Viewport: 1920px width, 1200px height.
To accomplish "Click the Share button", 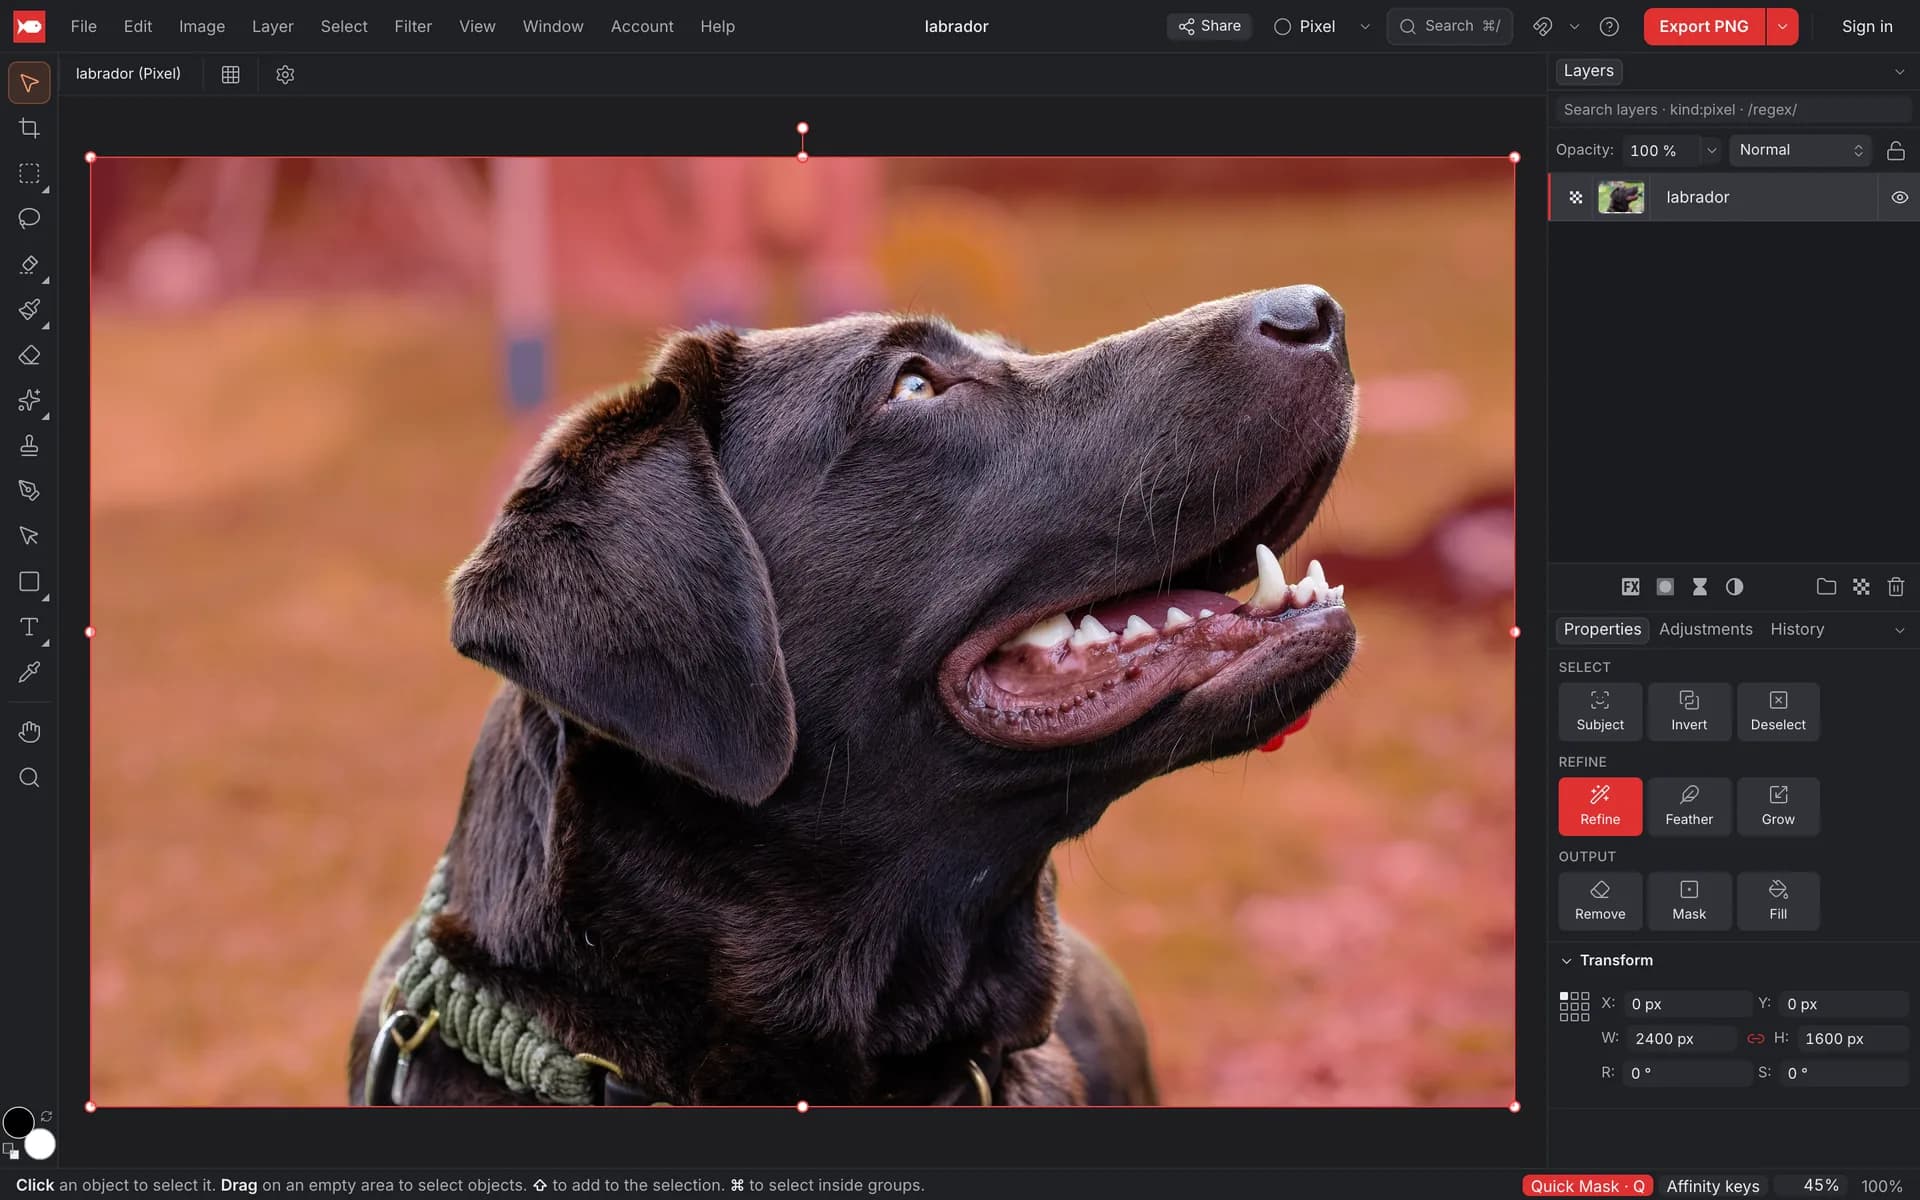I will [1209, 26].
